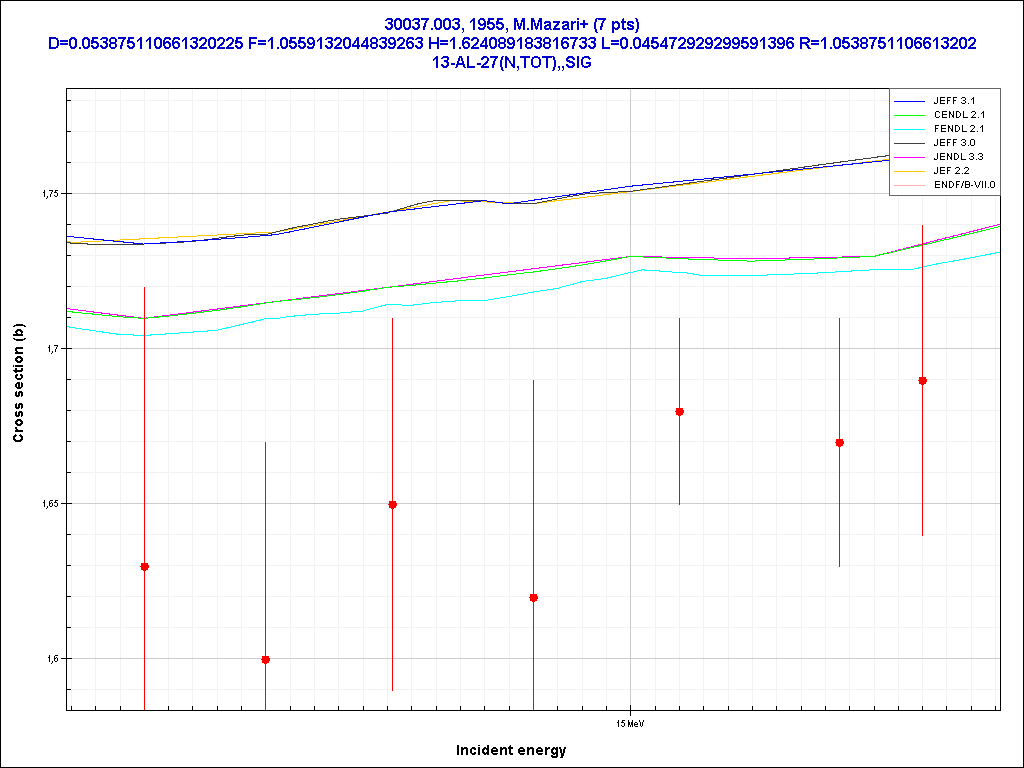The width and height of the screenshot is (1024, 768).
Task: Click the red data point at 1.68 barns
Action: click(679, 412)
